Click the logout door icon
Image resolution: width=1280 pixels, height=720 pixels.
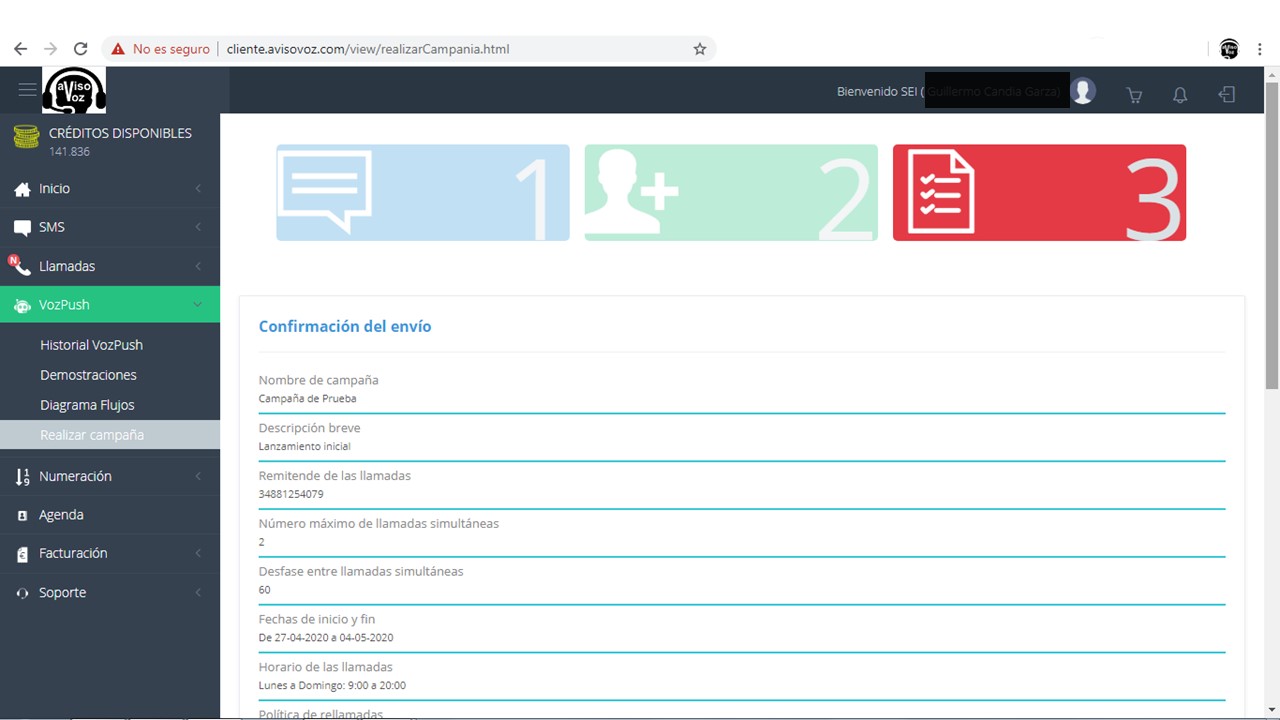(1226, 94)
